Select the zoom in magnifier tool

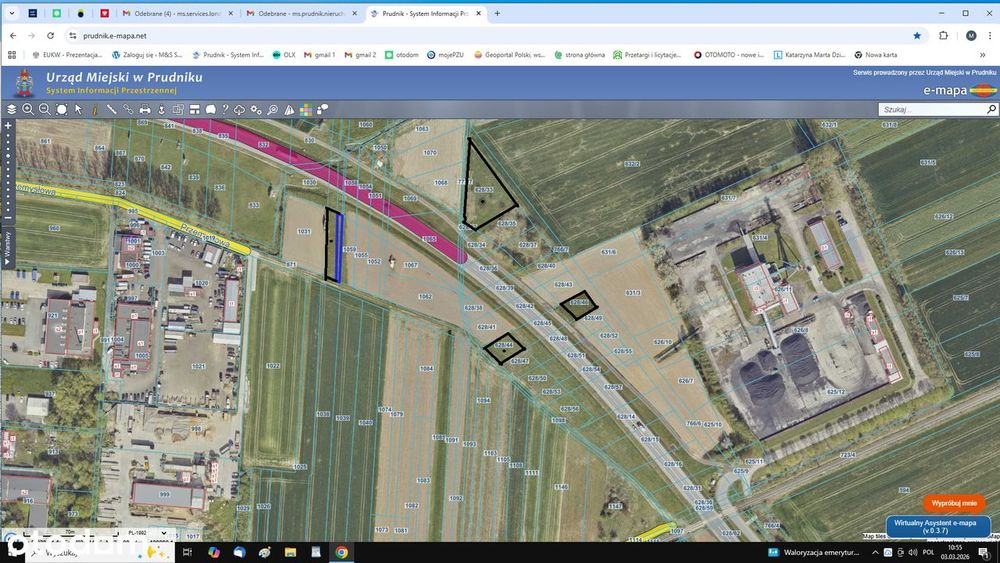click(28, 110)
